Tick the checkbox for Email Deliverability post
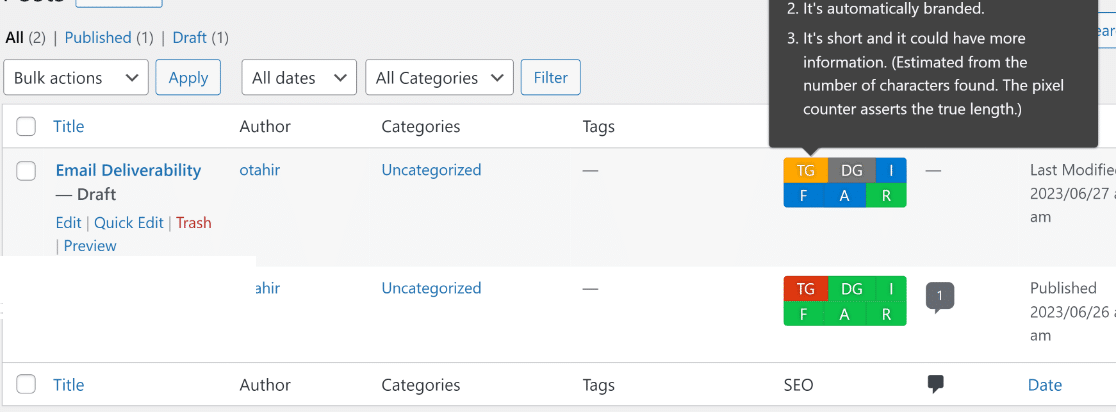 coord(26,171)
